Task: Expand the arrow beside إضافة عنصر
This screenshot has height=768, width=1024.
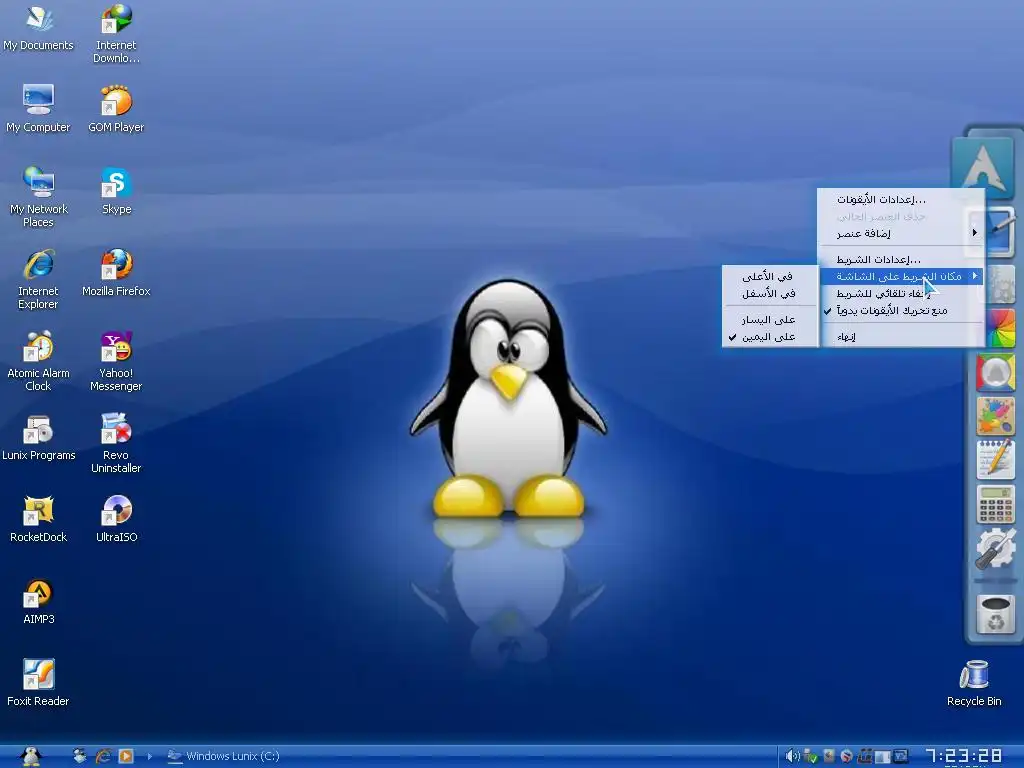Action: (x=974, y=233)
